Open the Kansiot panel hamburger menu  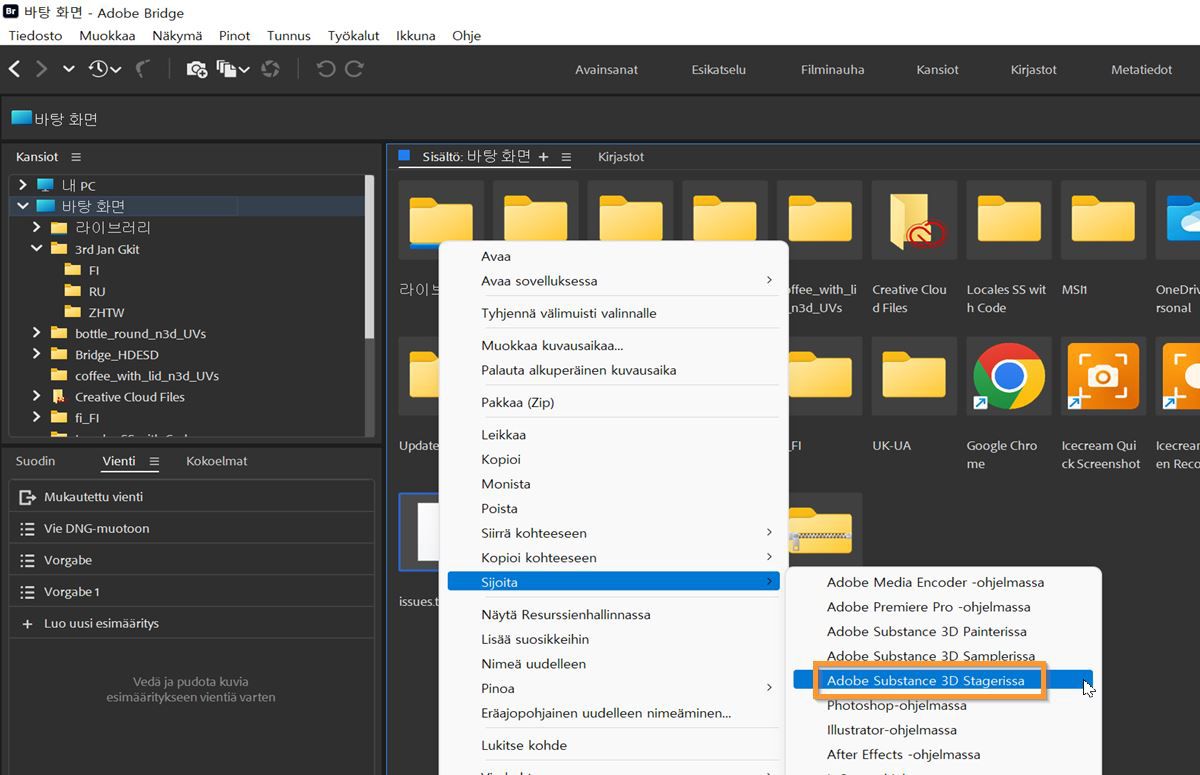pos(76,157)
